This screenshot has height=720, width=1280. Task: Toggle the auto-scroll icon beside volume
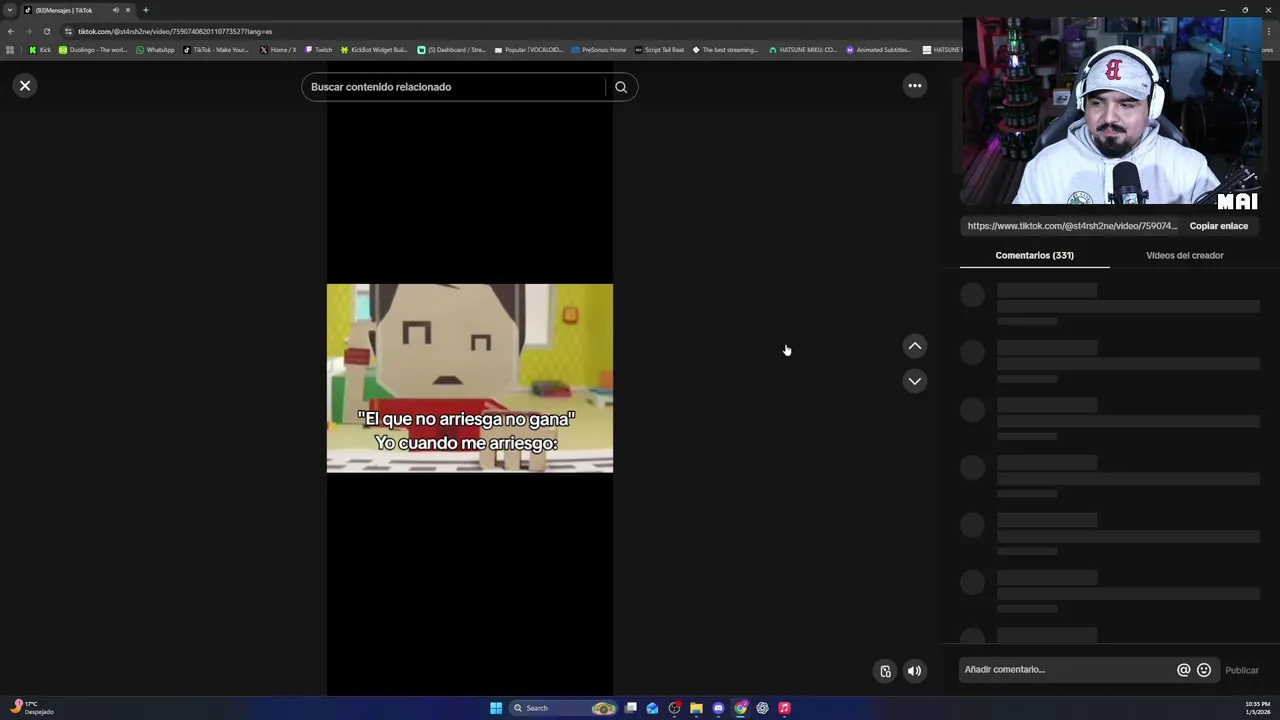point(885,671)
